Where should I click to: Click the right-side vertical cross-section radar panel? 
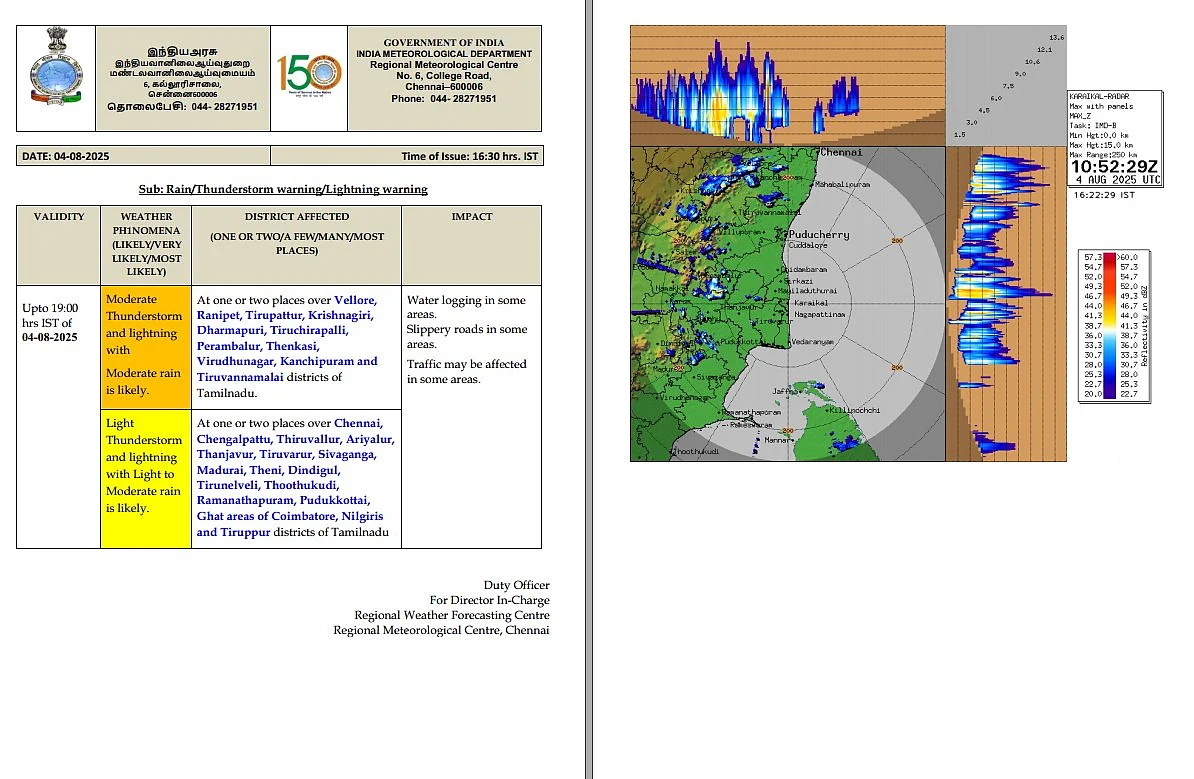[1005, 304]
